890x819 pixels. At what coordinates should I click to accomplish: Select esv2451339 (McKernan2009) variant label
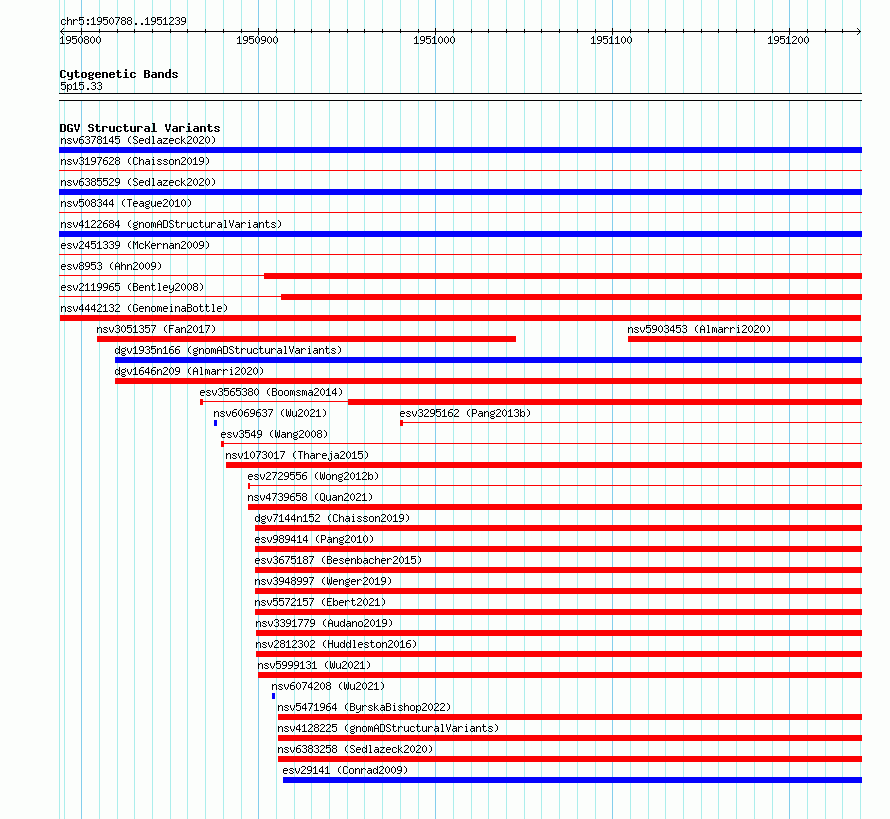click(x=135, y=245)
